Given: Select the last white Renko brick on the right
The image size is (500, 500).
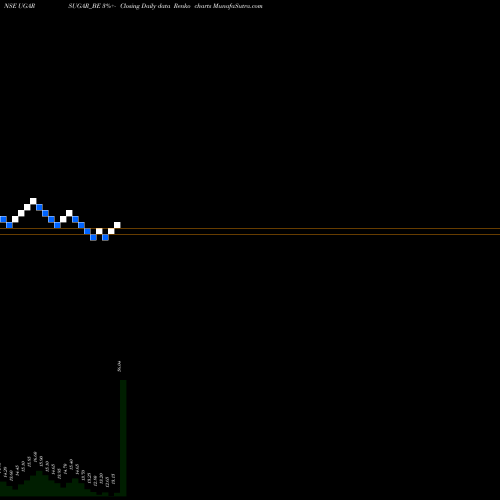Looking at the screenshot, I should [x=117, y=225].
